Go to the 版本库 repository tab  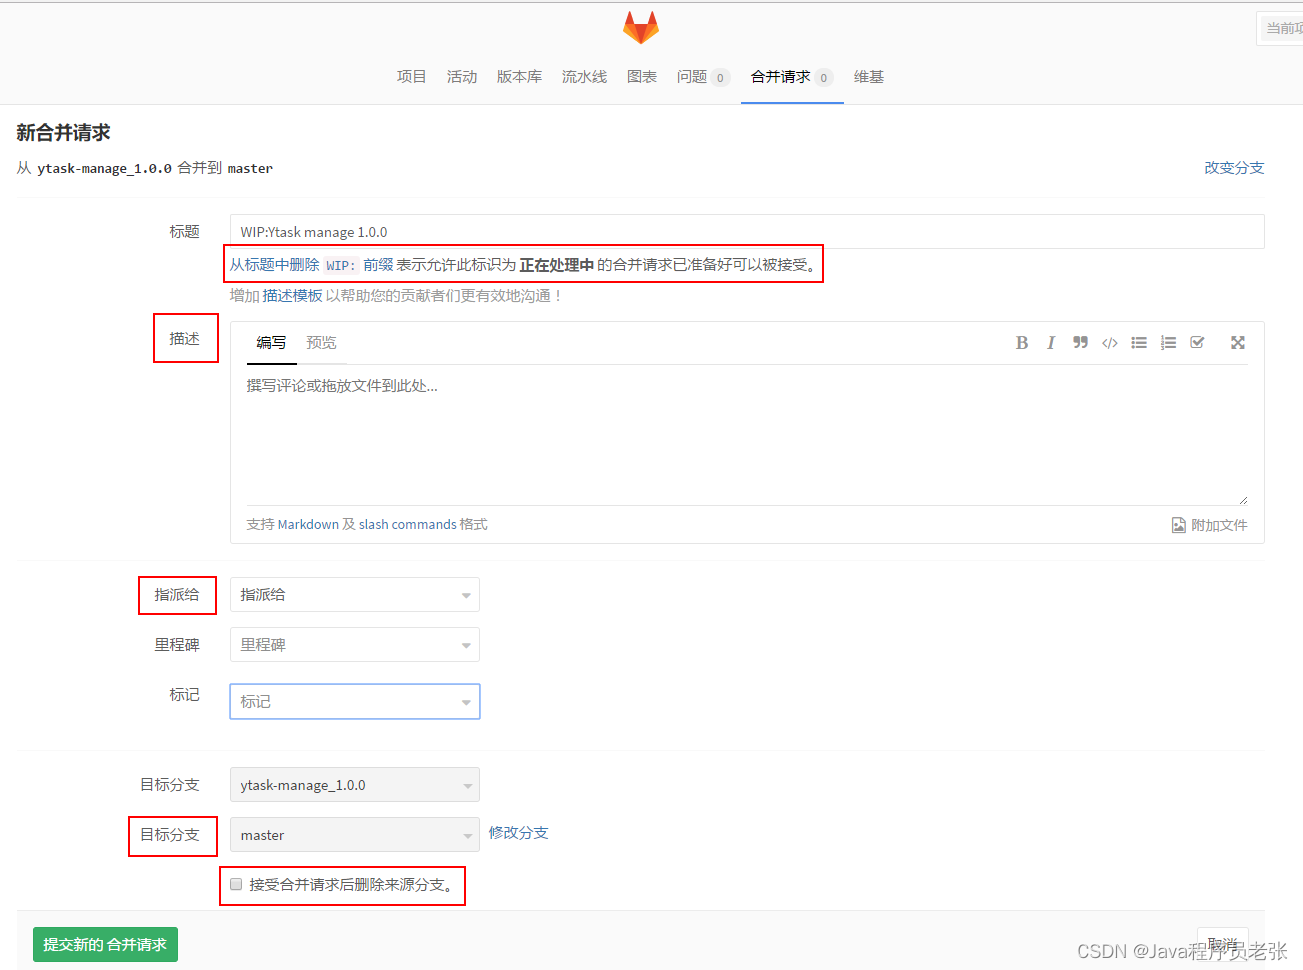pyautogui.click(x=519, y=77)
